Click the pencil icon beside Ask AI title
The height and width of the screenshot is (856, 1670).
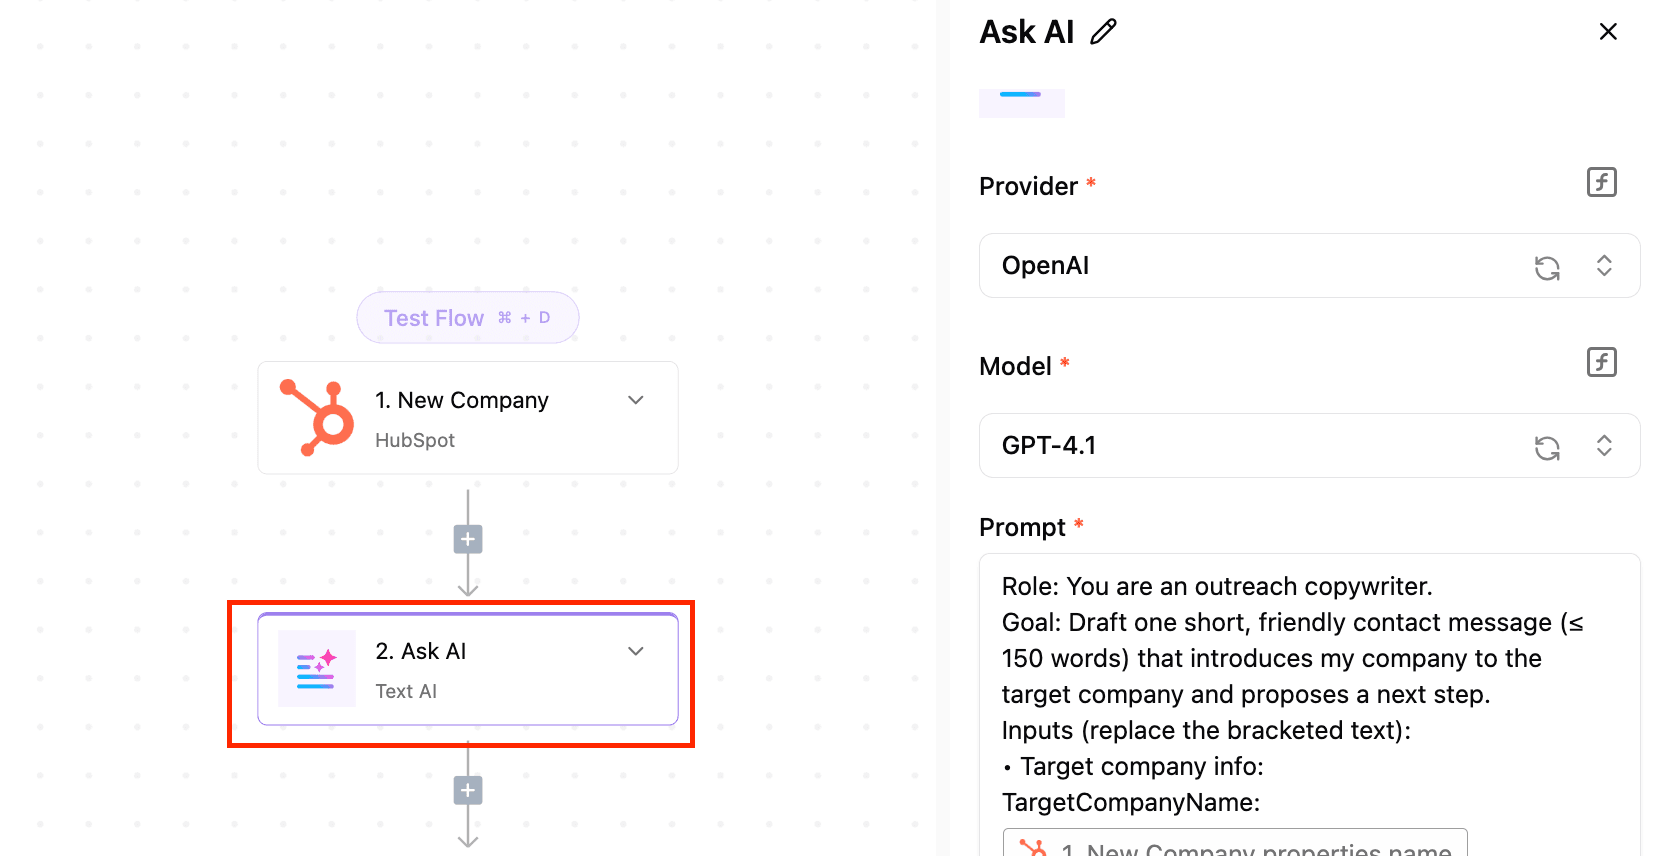point(1103,32)
